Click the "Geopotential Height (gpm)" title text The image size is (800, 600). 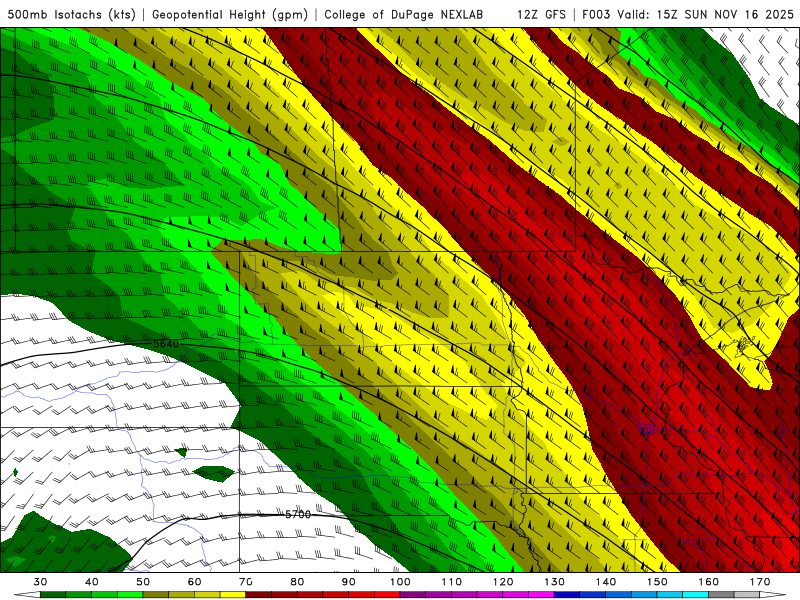coord(230,14)
